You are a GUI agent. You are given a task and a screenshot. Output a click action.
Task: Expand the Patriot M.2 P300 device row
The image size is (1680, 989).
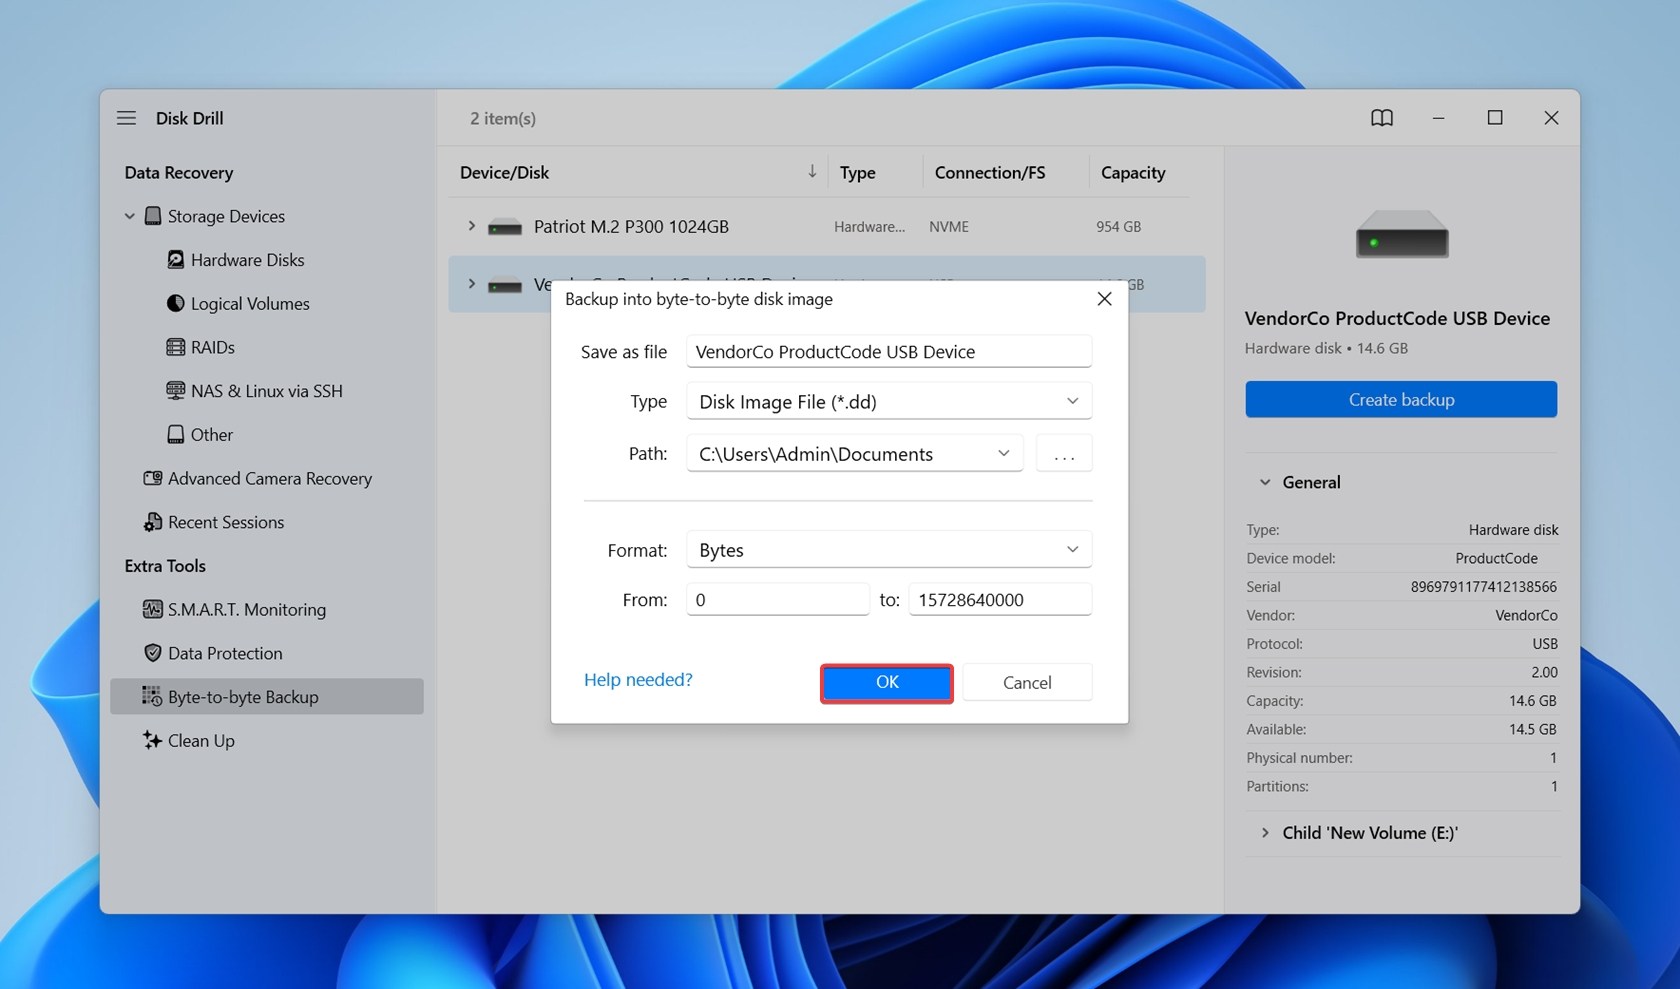coord(472,226)
